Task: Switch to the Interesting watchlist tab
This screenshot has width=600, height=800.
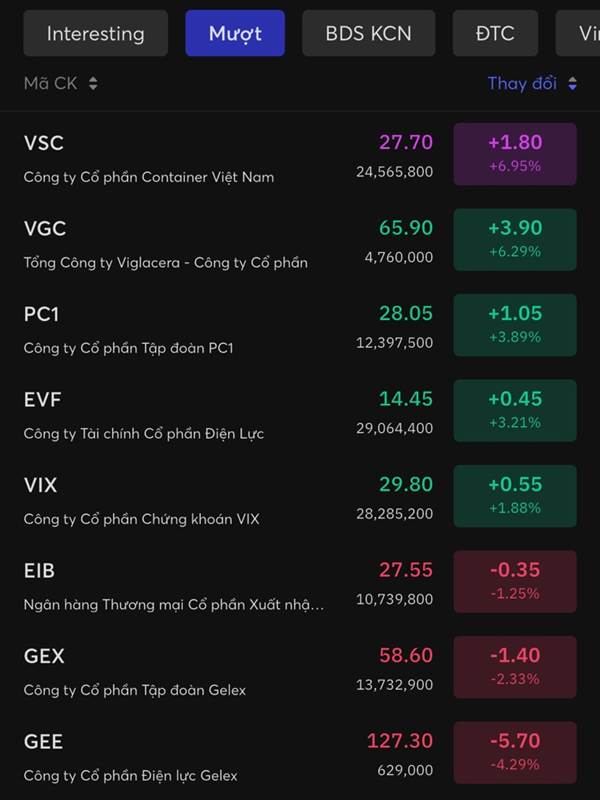Action: click(x=95, y=34)
